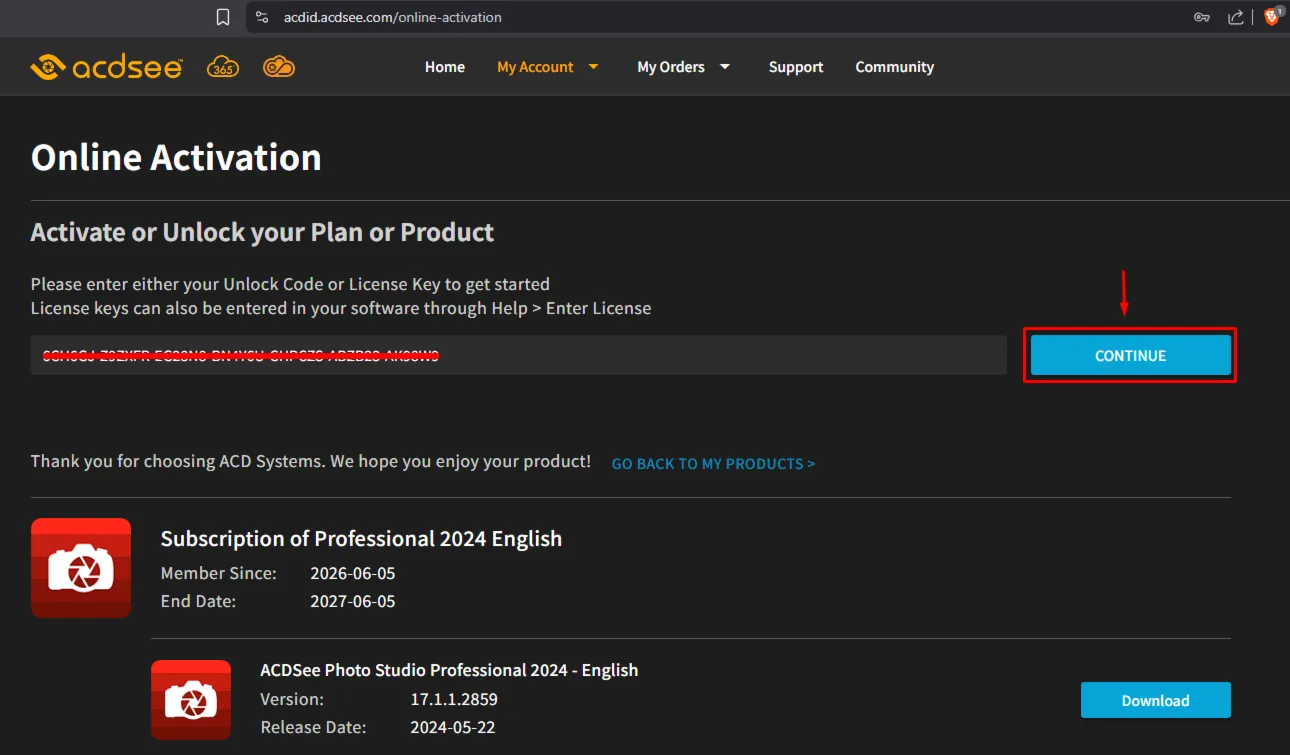
Task: Click the password key icon in the address bar
Action: (x=1202, y=17)
